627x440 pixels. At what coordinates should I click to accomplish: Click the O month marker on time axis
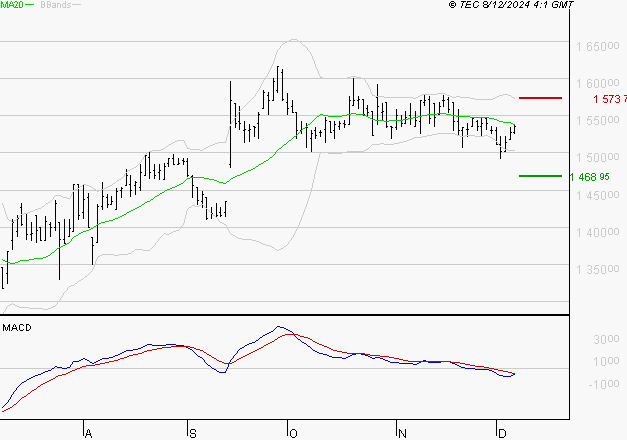point(293,434)
